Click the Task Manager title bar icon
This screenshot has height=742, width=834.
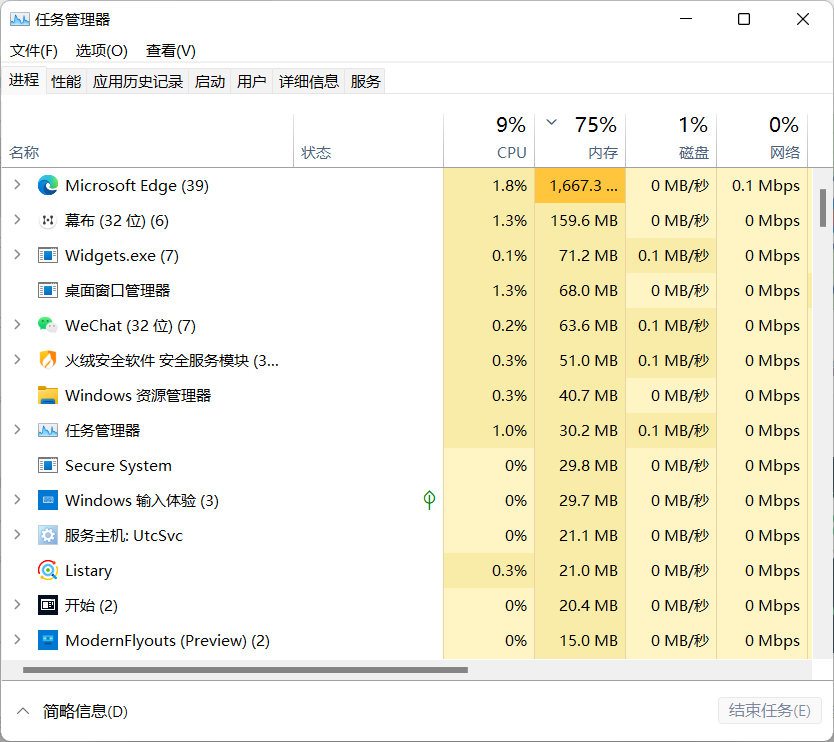[20, 20]
